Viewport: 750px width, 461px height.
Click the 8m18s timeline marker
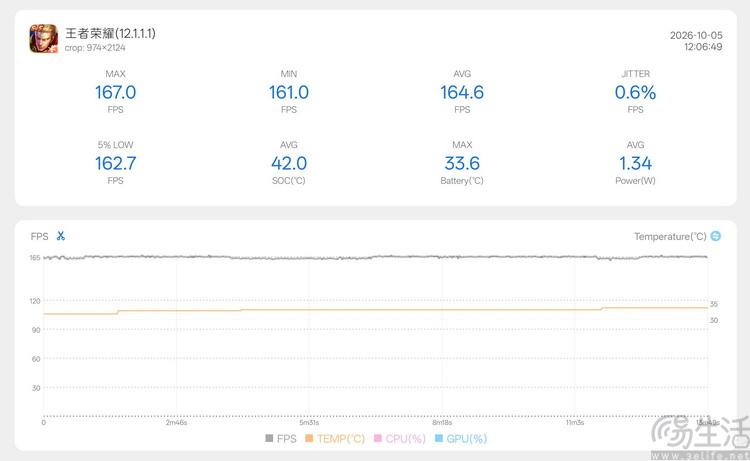tap(442, 423)
